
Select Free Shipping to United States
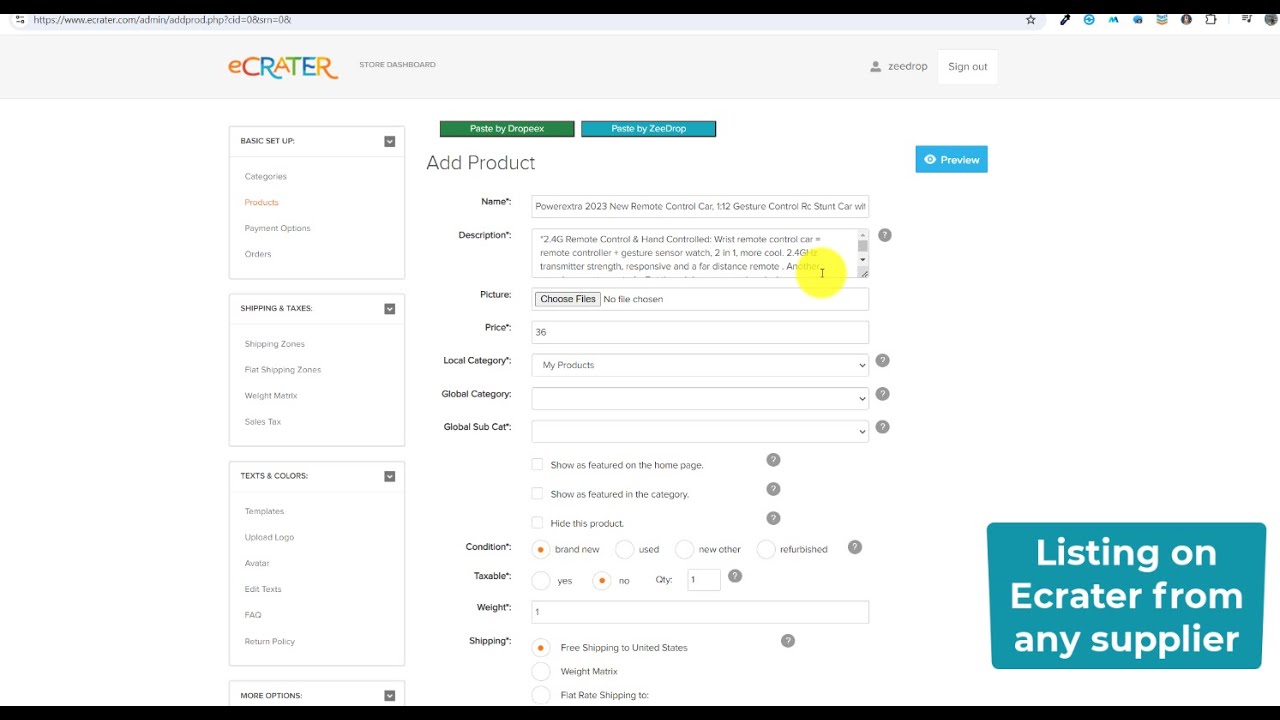(541, 647)
